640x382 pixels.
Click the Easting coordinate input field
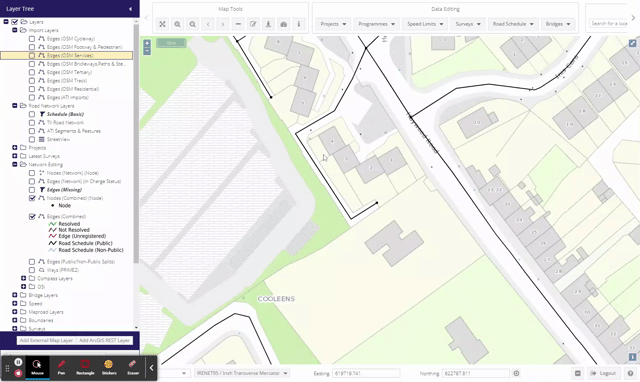(366, 373)
